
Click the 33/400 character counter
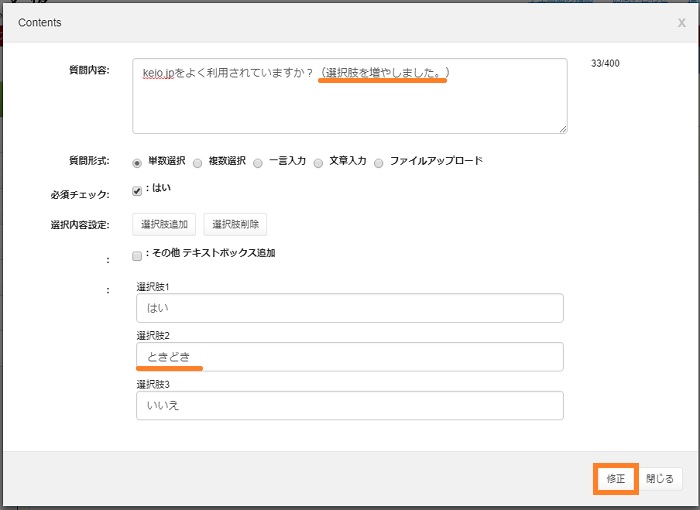pos(606,66)
